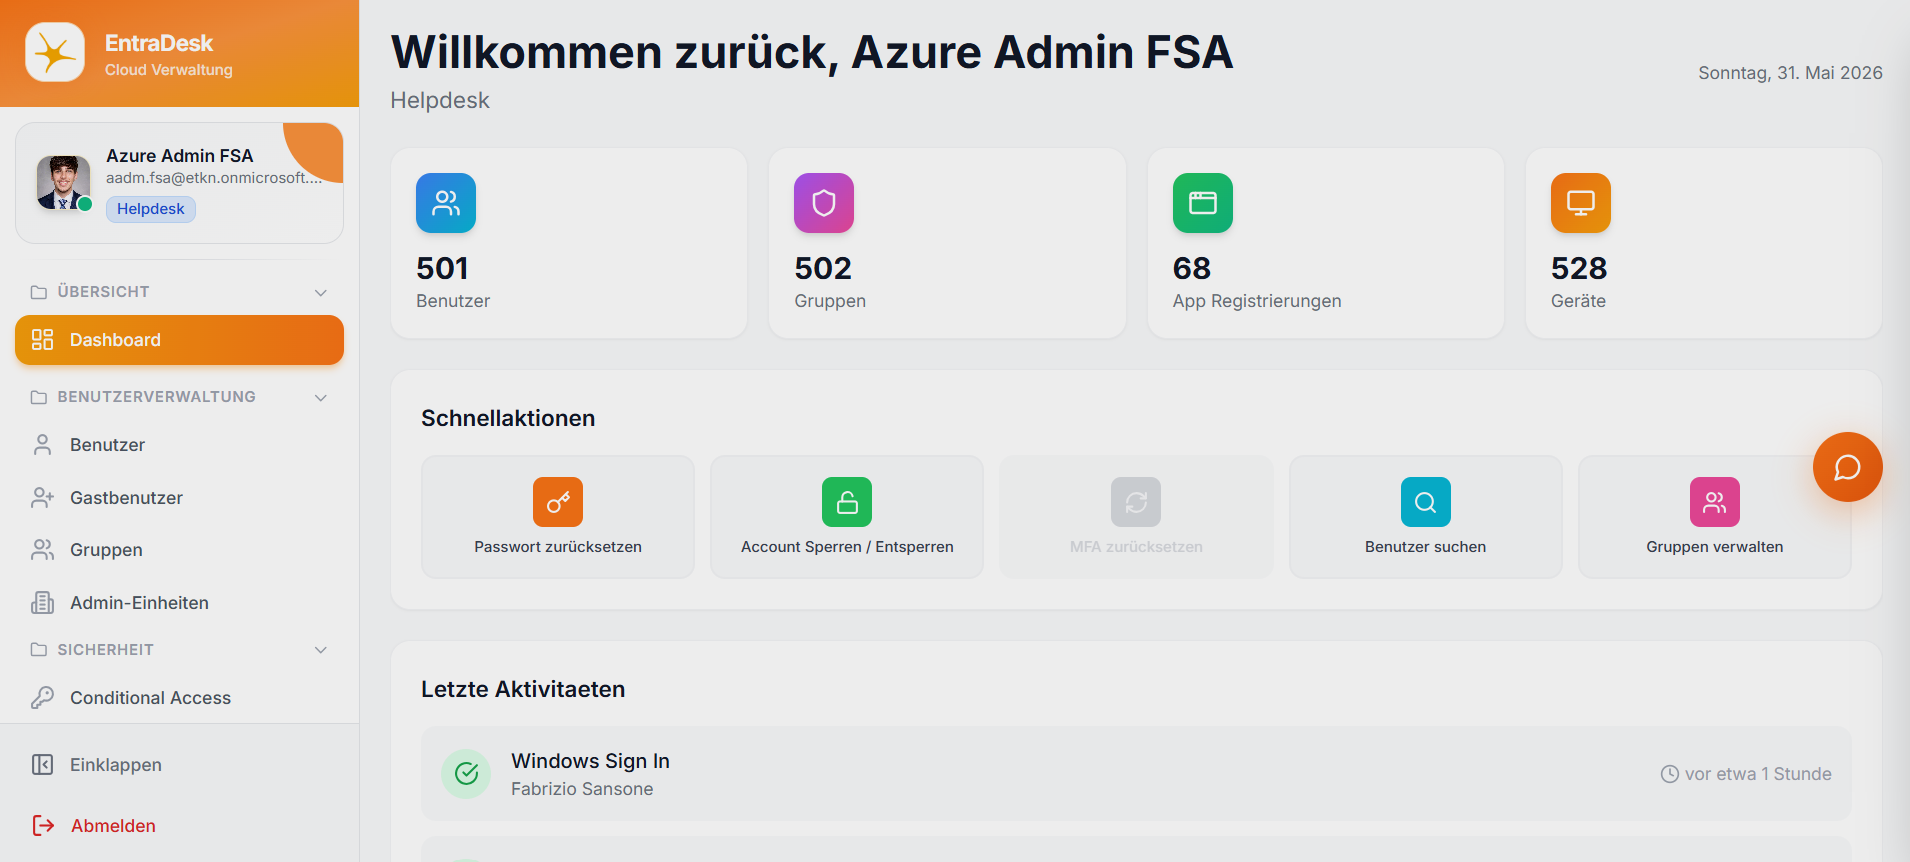Click the clock icon beside vor etwa 1 Stunde
This screenshot has width=1910, height=862.
1670,774
